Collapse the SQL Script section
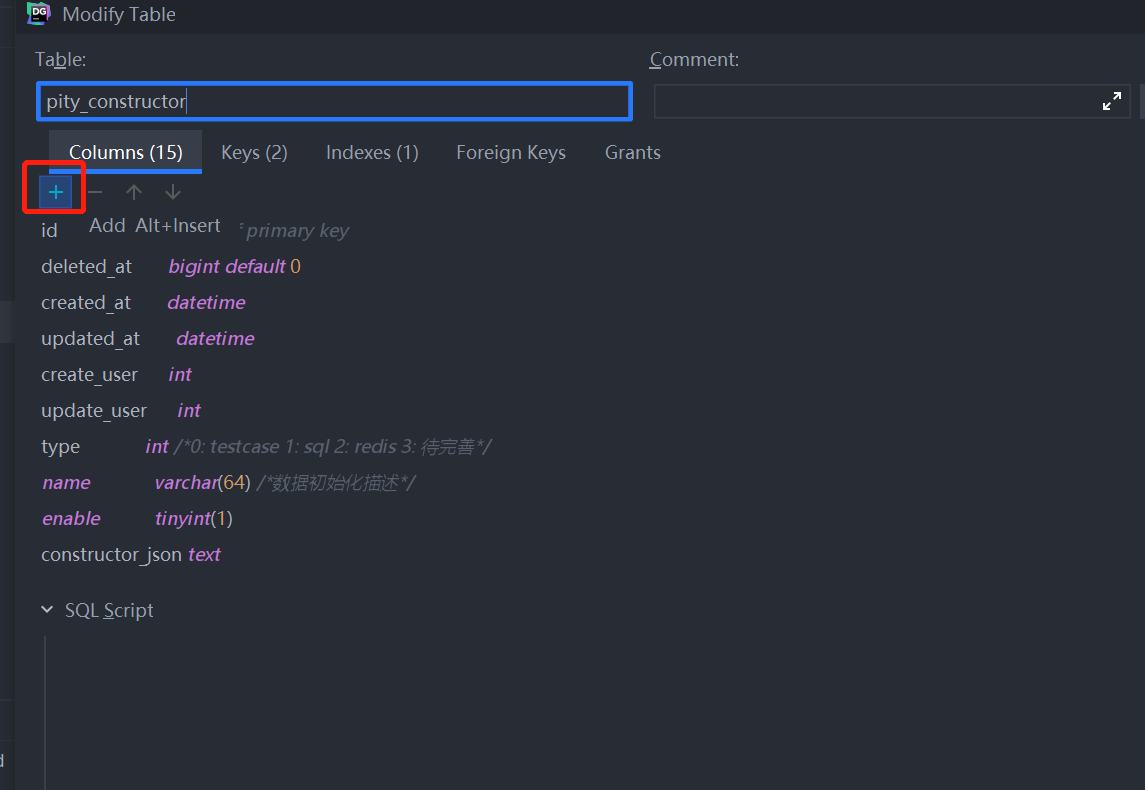1145x790 pixels. [47, 610]
